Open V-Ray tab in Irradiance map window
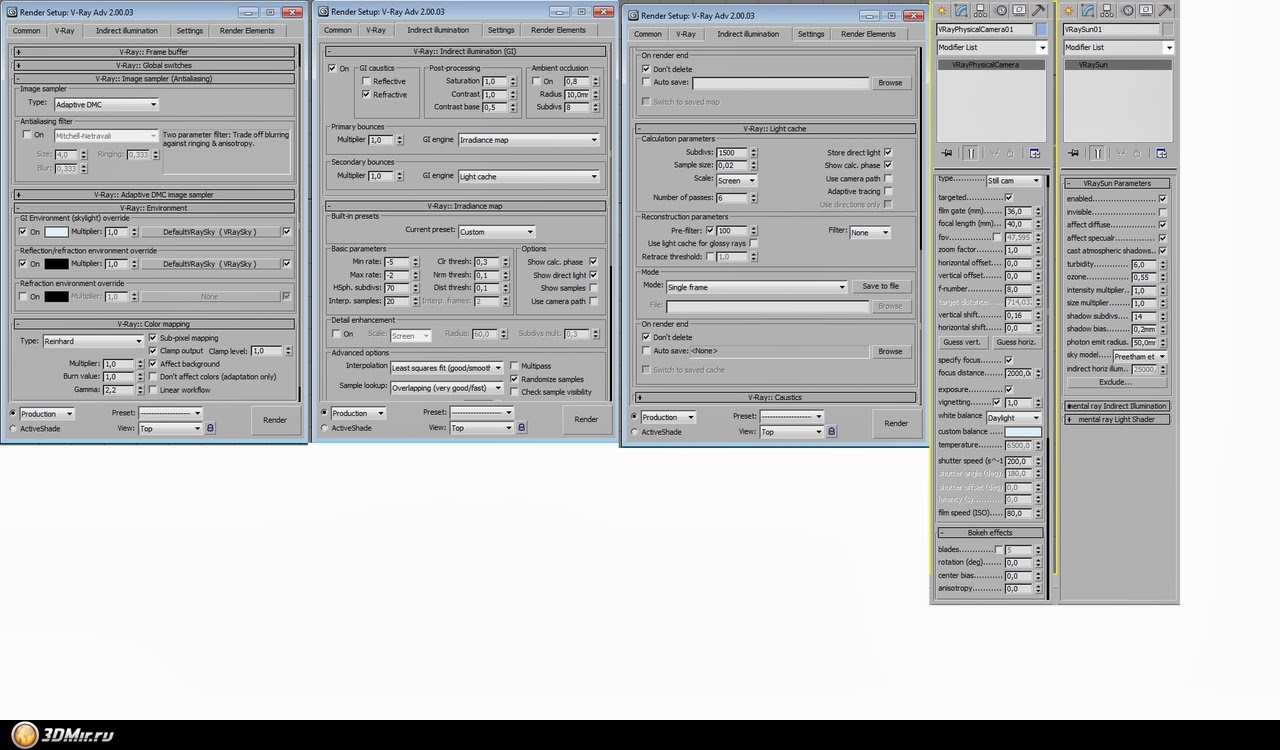This screenshot has height=750, width=1280. (376, 30)
